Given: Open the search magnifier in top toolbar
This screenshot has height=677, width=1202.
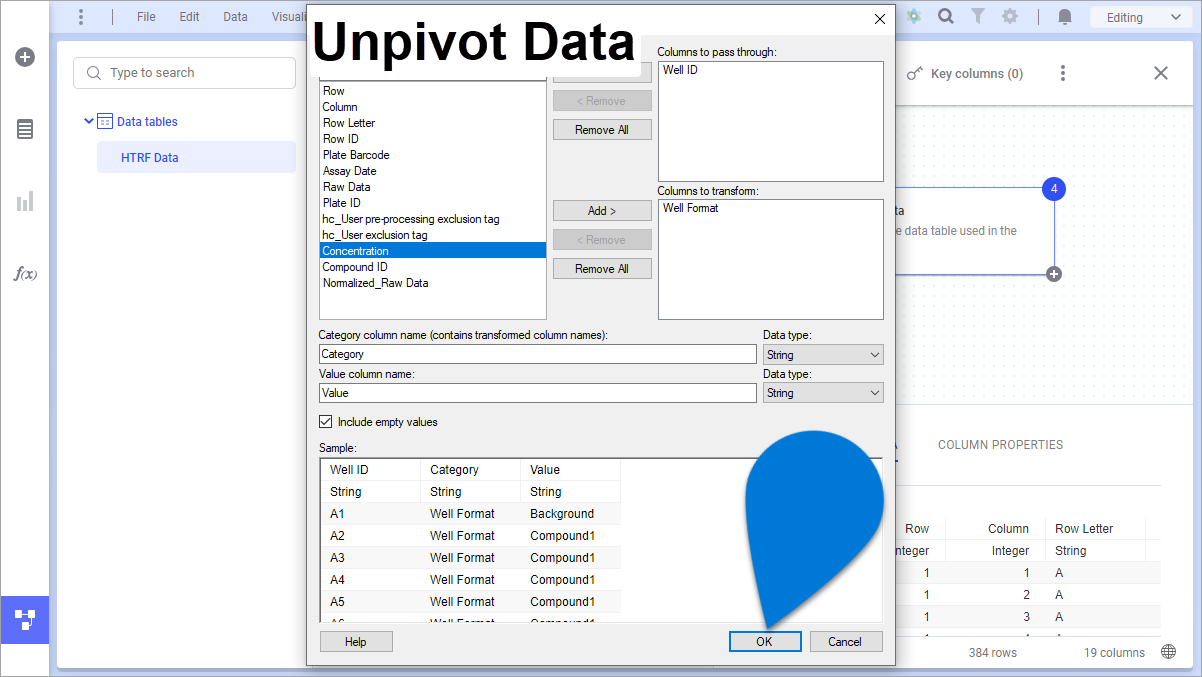Looking at the screenshot, I should tap(946, 17).
